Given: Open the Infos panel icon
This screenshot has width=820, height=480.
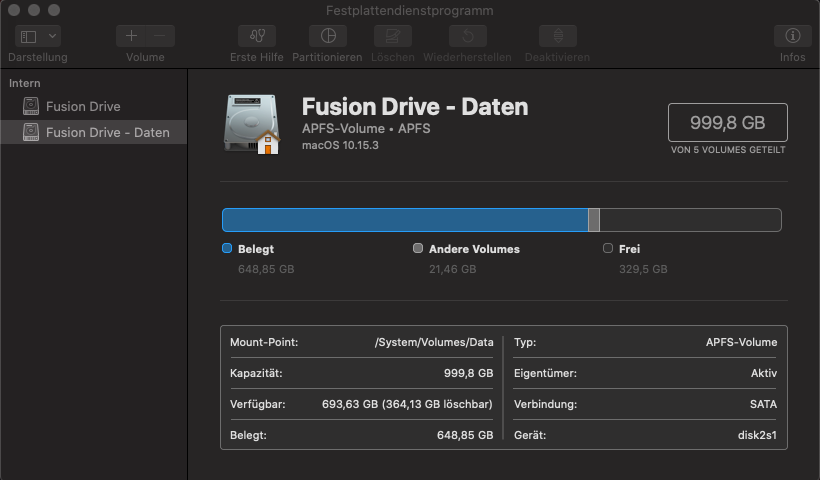Looking at the screenshot, I should point(792,36).
